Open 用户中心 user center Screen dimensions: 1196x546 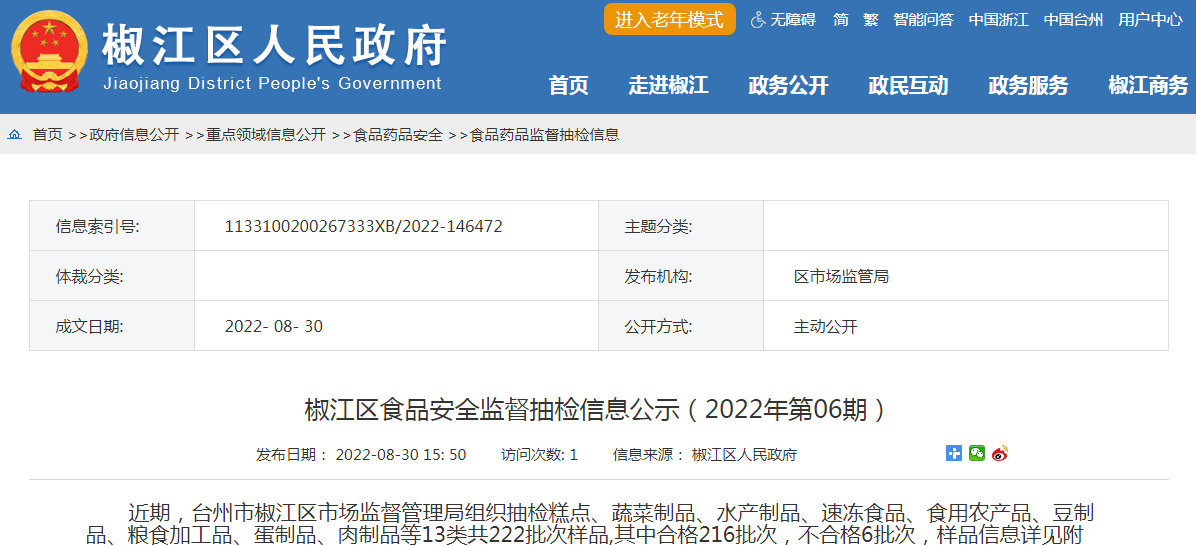[1150, 21]
